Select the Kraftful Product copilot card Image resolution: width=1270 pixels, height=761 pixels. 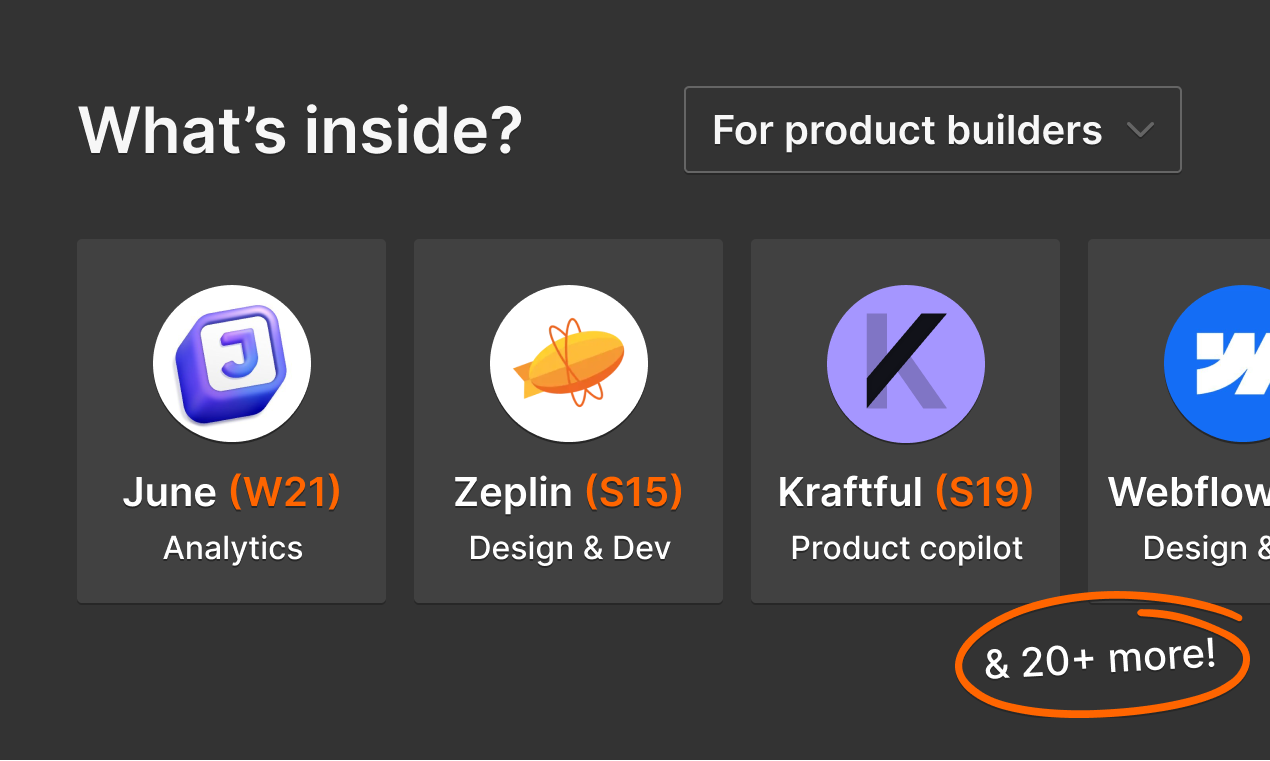(x=906, y=421)
